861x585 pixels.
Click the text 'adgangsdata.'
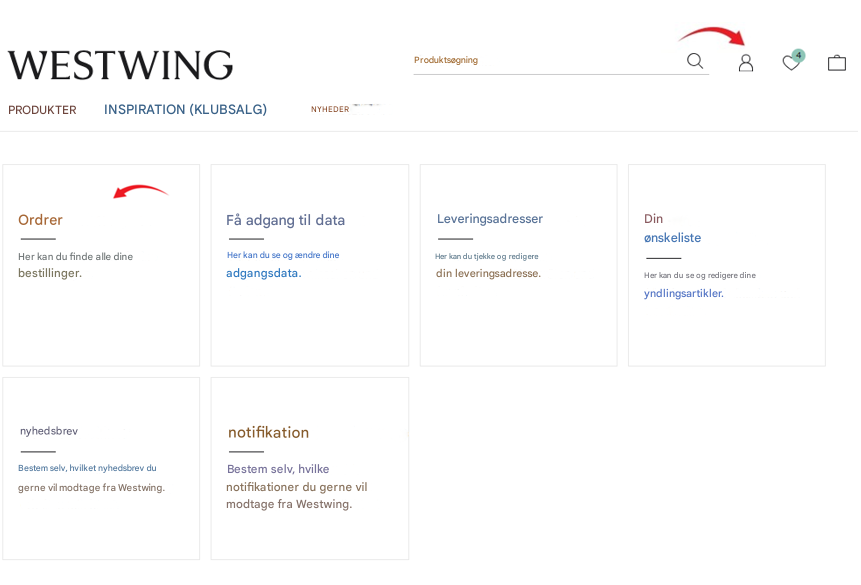tap(264, 273)
